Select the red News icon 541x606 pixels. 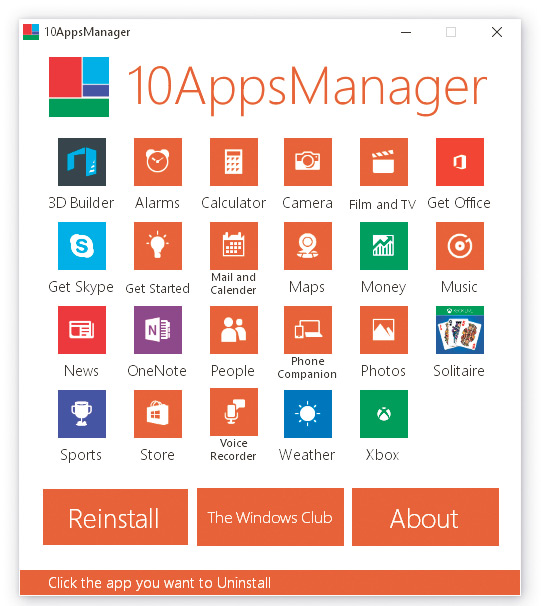pos(82,330)
